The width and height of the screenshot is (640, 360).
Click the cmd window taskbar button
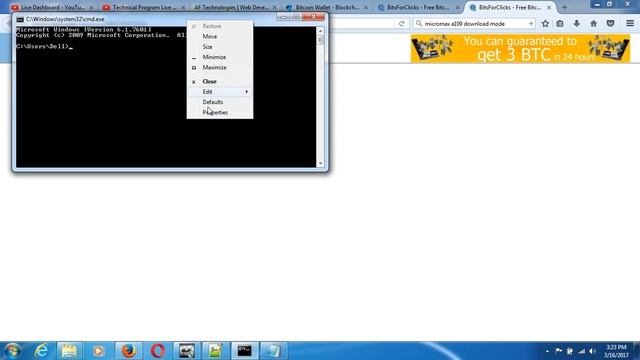click(x=244, y=351)
